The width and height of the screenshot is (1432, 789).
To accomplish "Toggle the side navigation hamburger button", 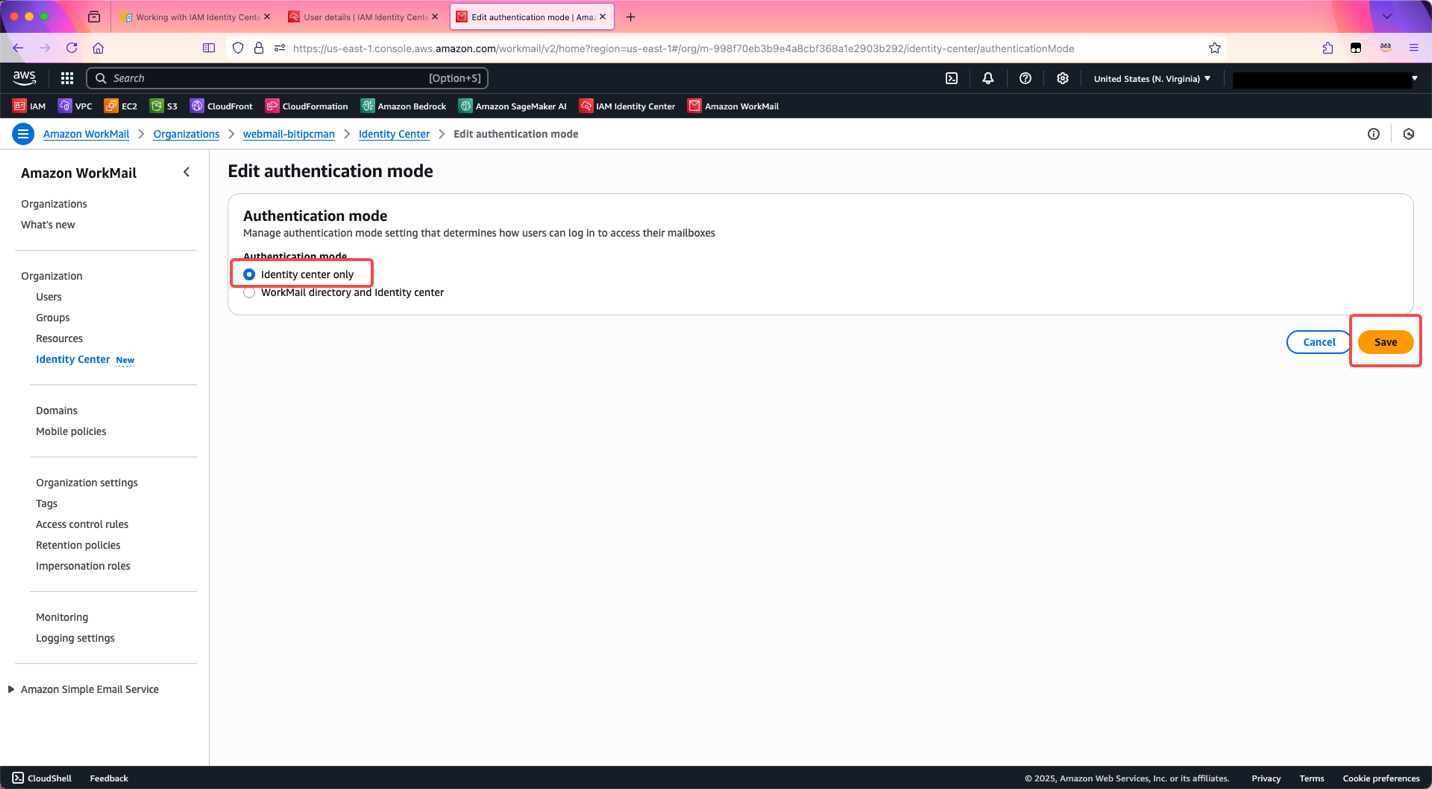I will click(x=23, y=134).
